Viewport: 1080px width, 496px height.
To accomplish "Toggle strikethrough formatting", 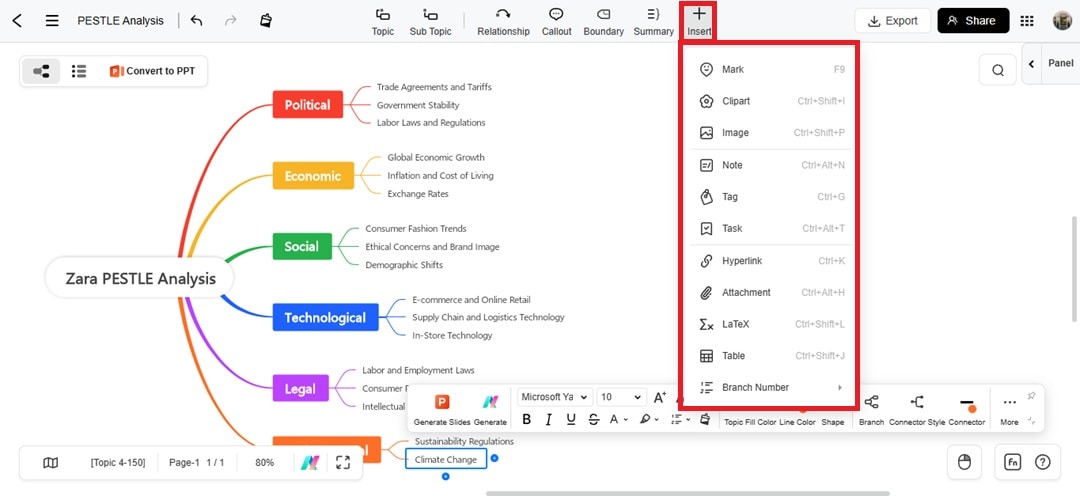I will tap(594, 419).
